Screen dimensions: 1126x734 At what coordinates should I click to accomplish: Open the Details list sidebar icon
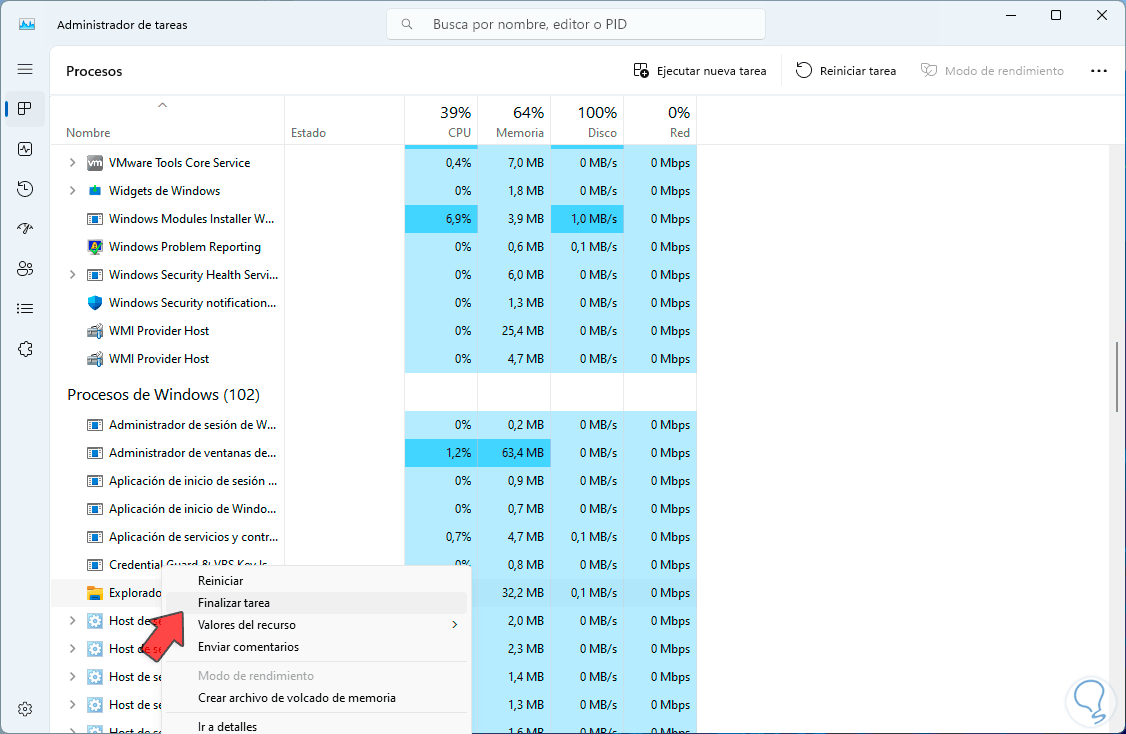25,309
